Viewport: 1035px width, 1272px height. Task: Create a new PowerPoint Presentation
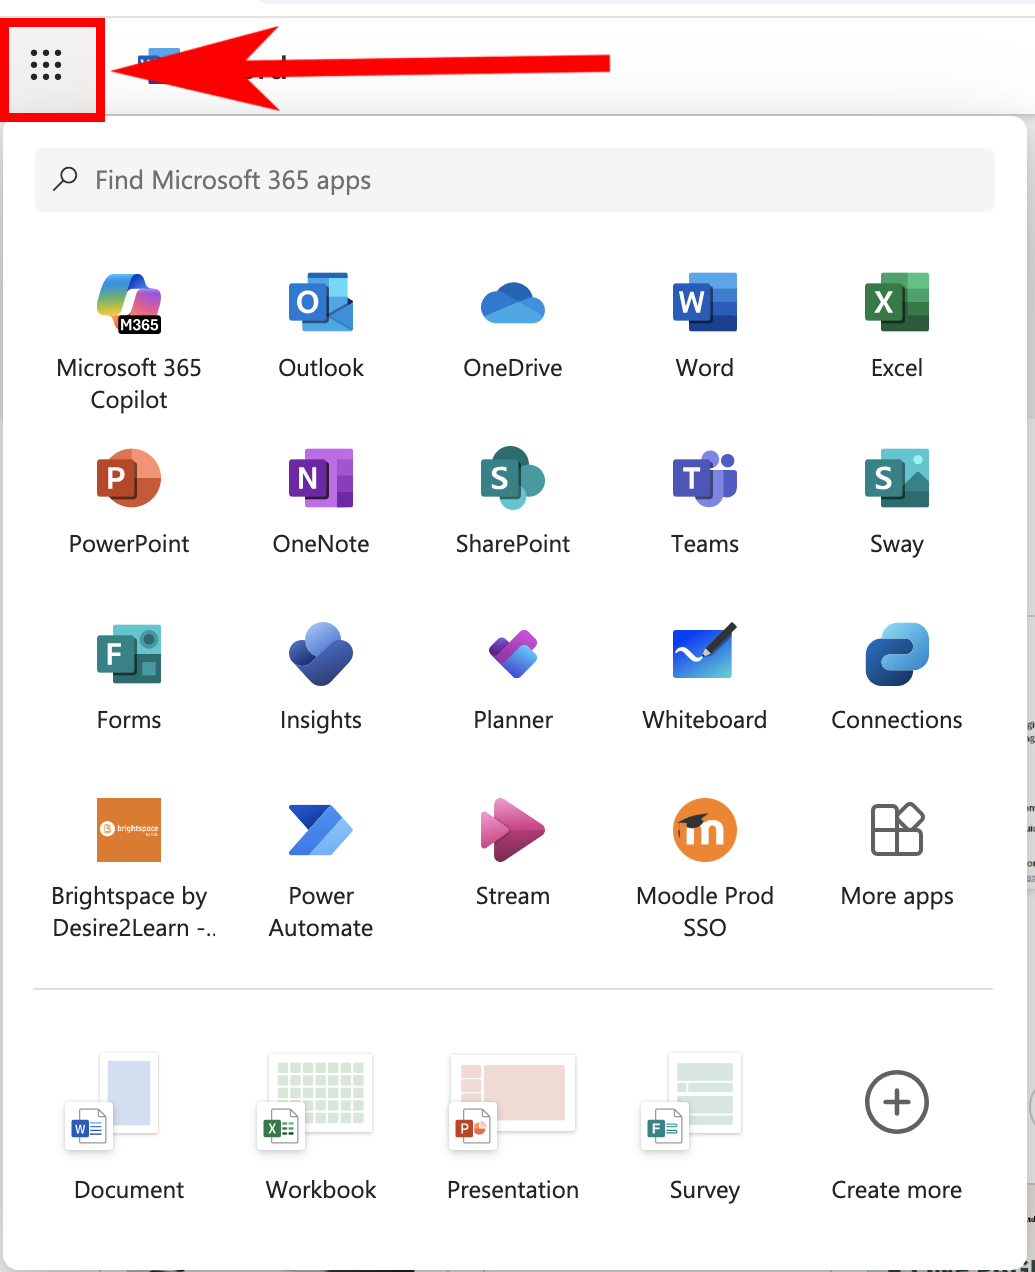pyautogui.click(x=513, y=1128)
